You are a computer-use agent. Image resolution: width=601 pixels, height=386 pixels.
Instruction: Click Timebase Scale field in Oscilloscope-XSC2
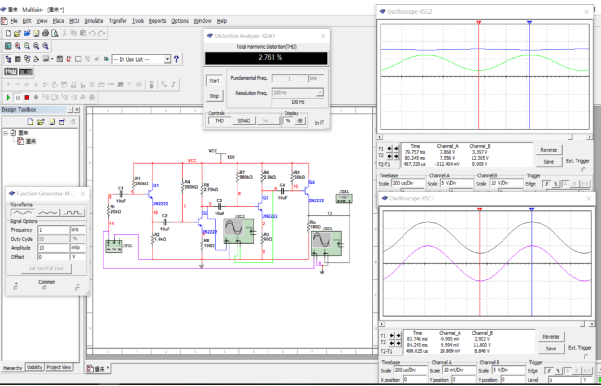coord(408,183)
